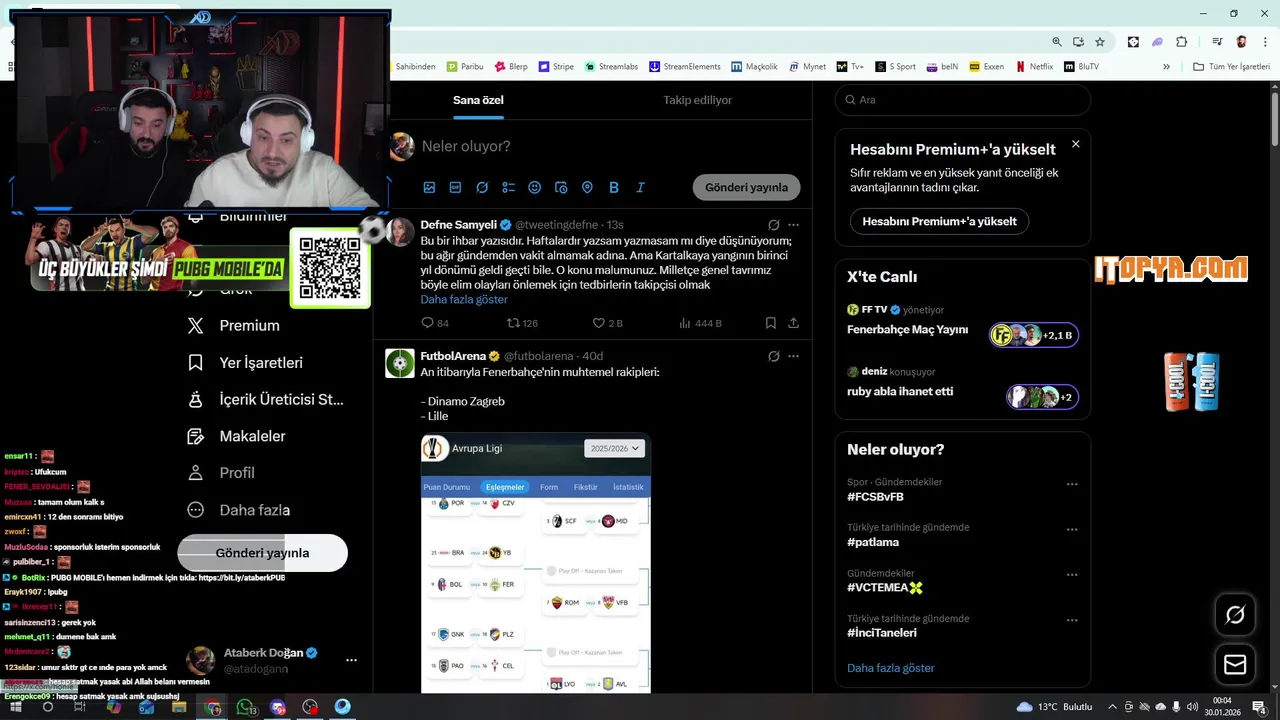Dismiss the Premium+ upgrade card
1280x720 pixels.
[x=1076, y=144]
